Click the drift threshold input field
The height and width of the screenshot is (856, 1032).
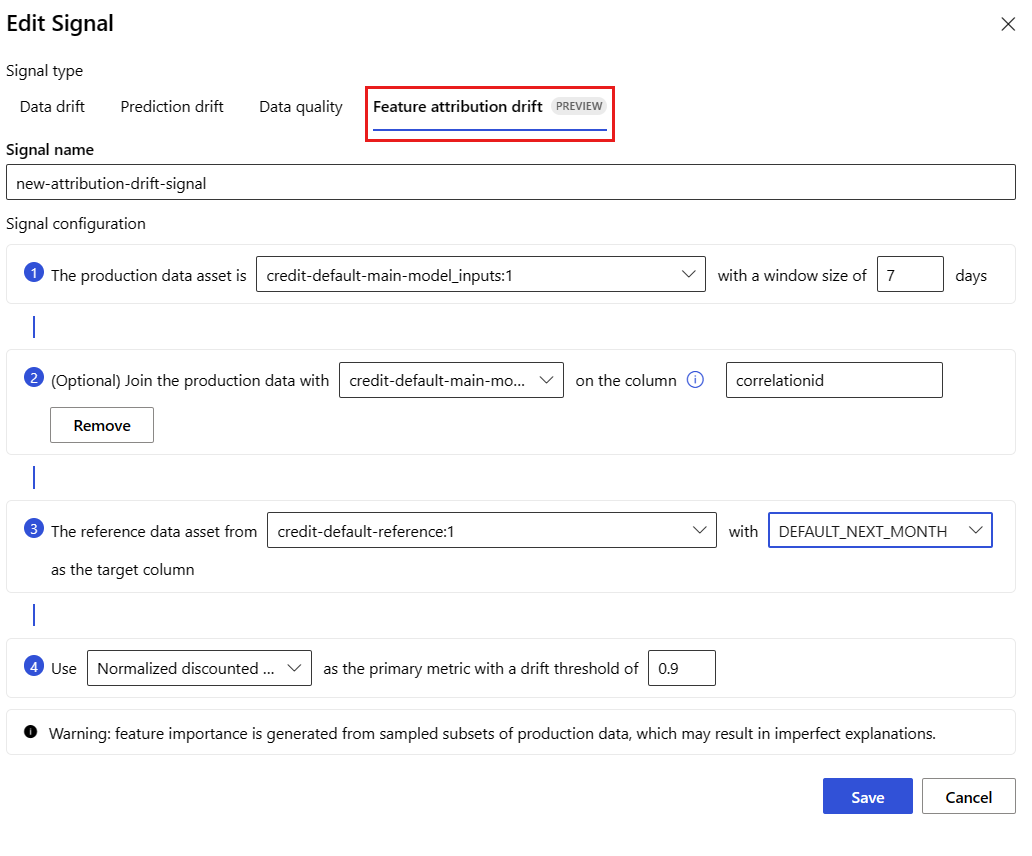tap(681, 669)
